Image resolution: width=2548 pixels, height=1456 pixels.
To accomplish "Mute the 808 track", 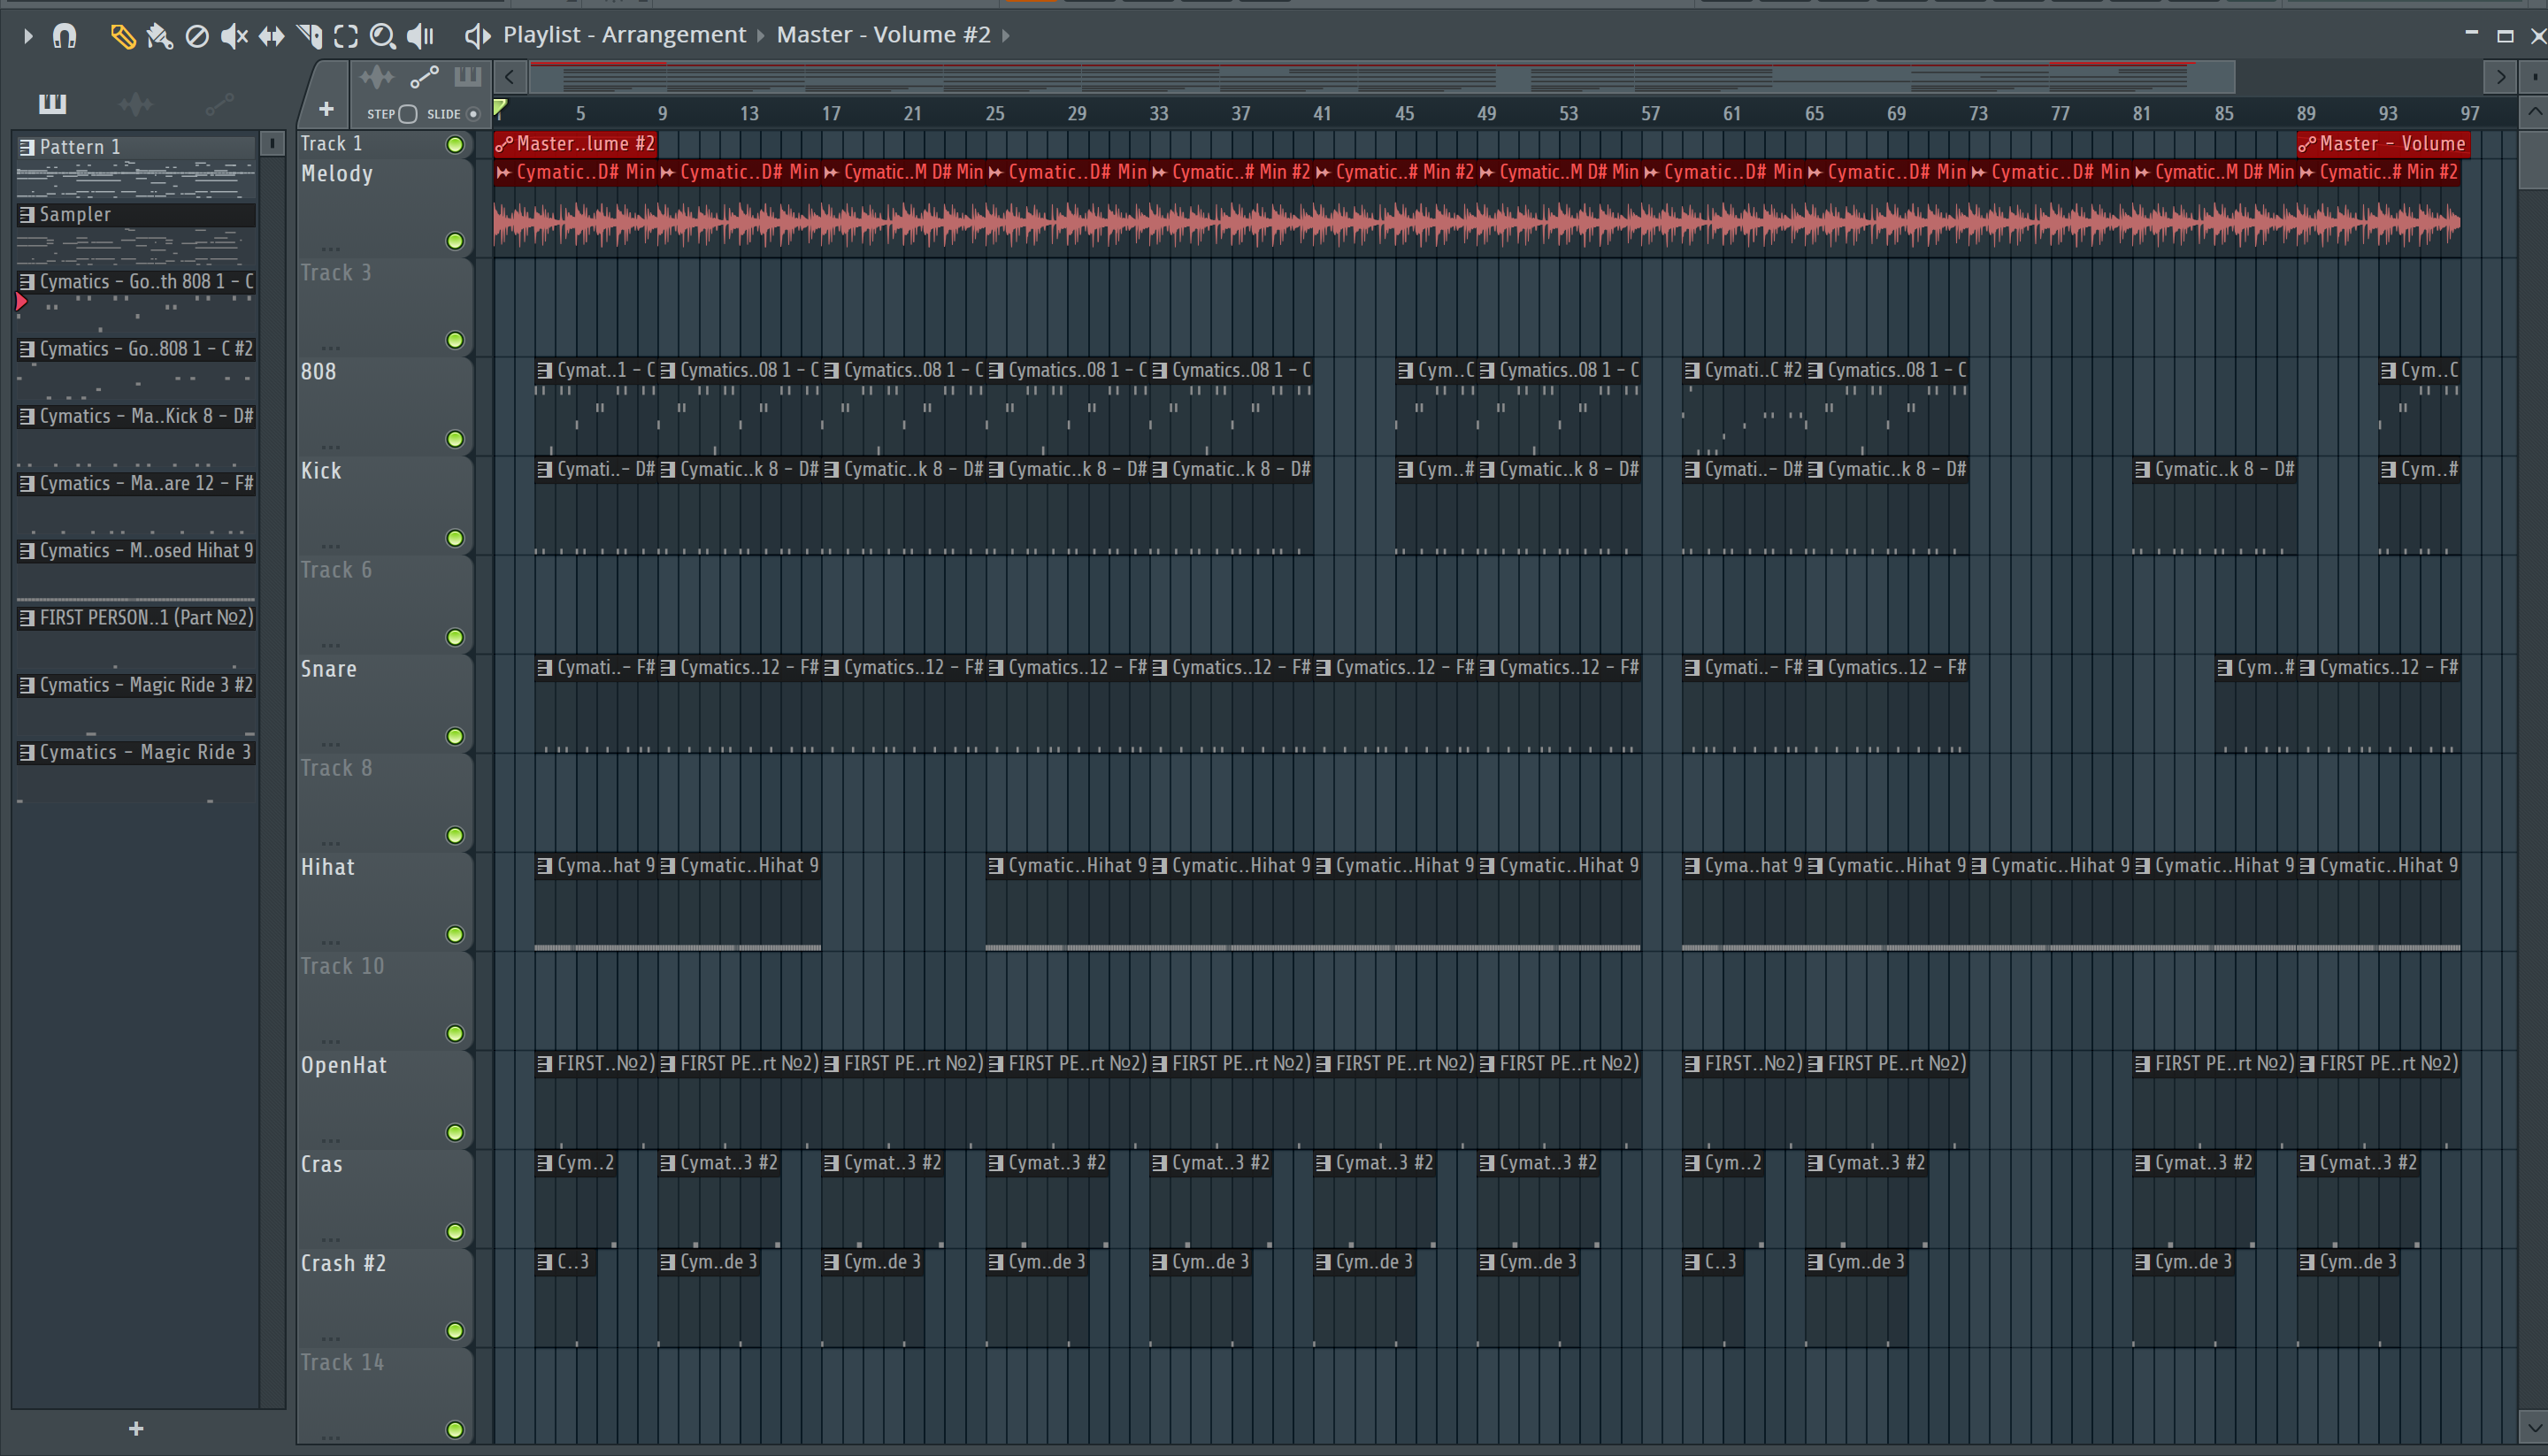I will [x=455, y=439].
